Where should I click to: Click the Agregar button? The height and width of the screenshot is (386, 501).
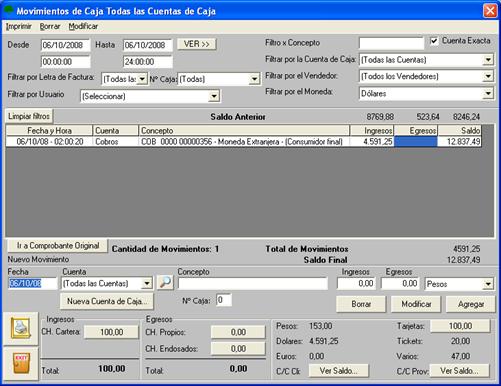pyautogui.click(x=471, y=304)
